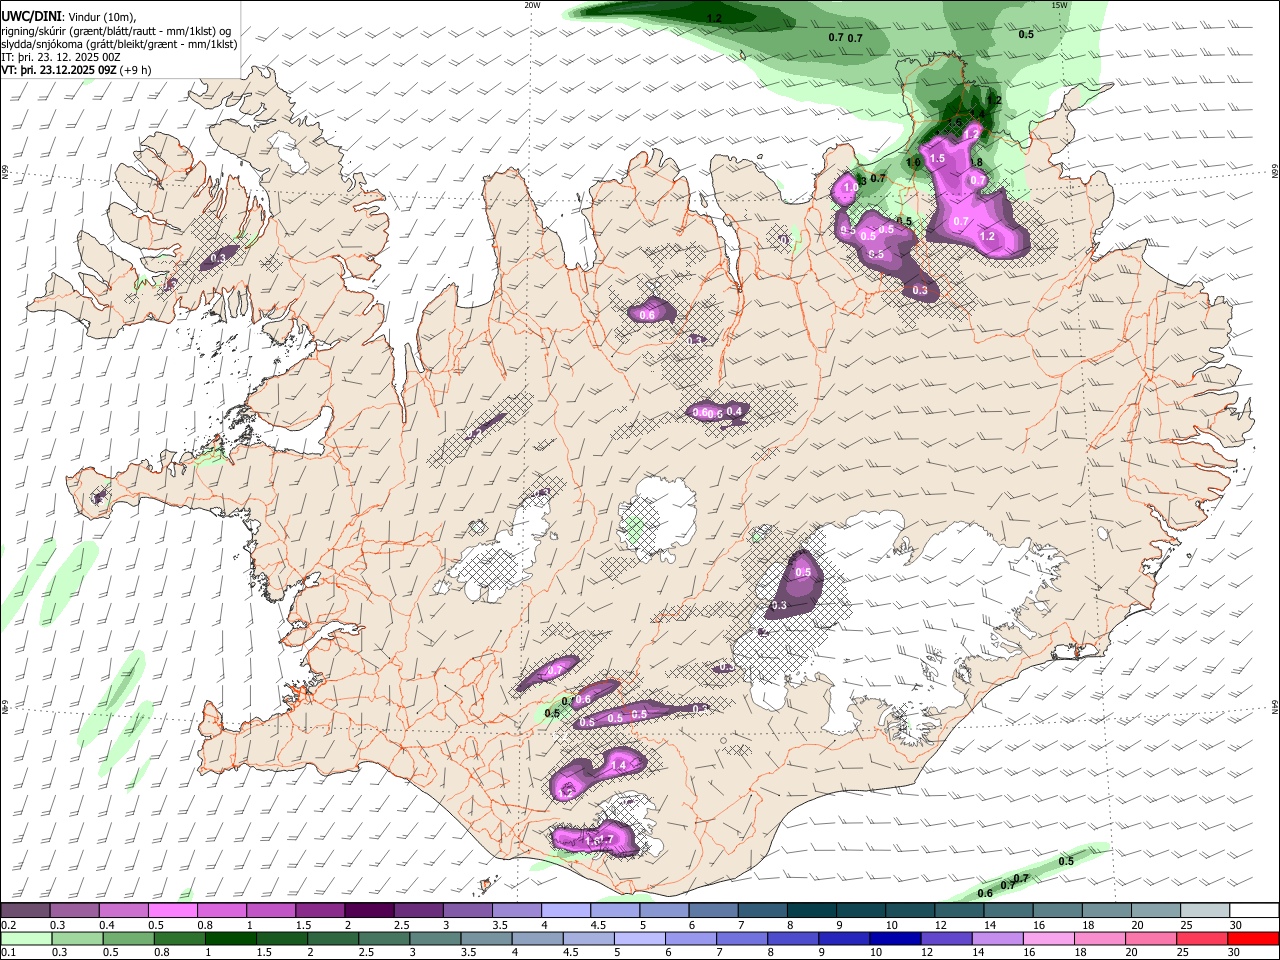Choose lower-row pink swatch between 20 and 25
Viewport: 1280px width, 960px height.
pos(1150,938)
